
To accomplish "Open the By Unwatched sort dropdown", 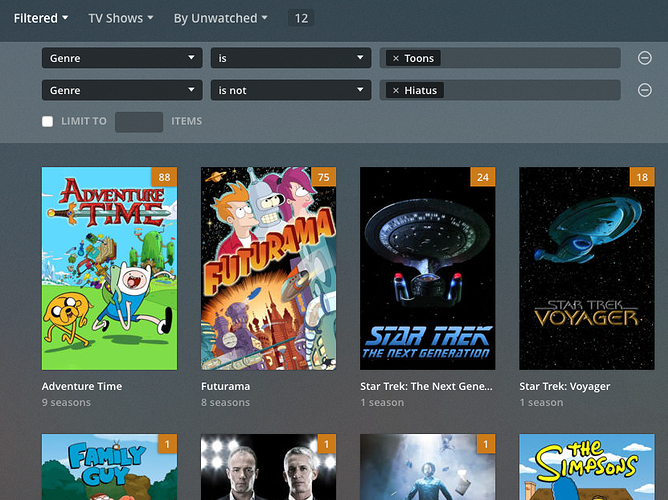I will [220, 18].
